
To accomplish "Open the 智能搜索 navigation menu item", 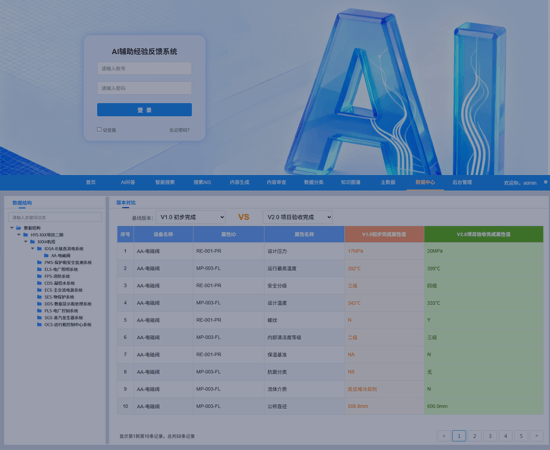I will pos(165,182).
